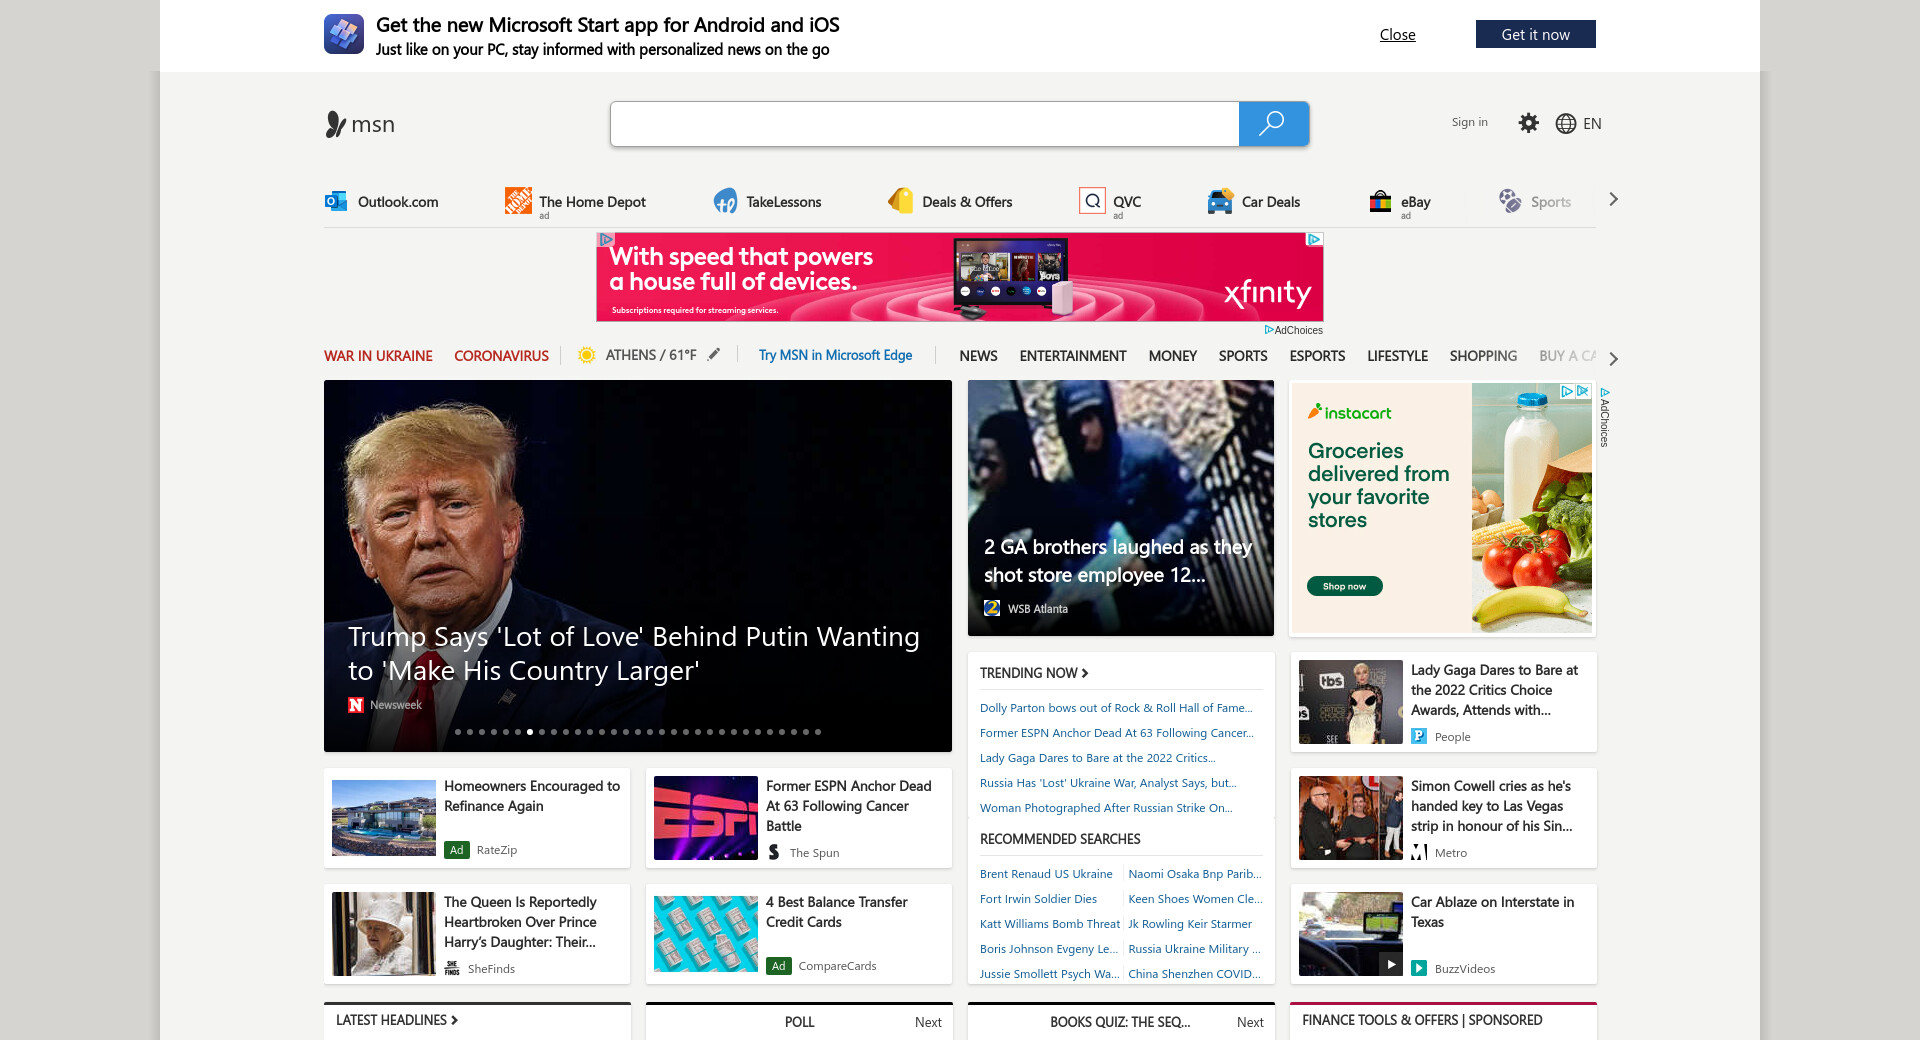
Task: Expand more news categories with chevron
Action: point(1613,358)
